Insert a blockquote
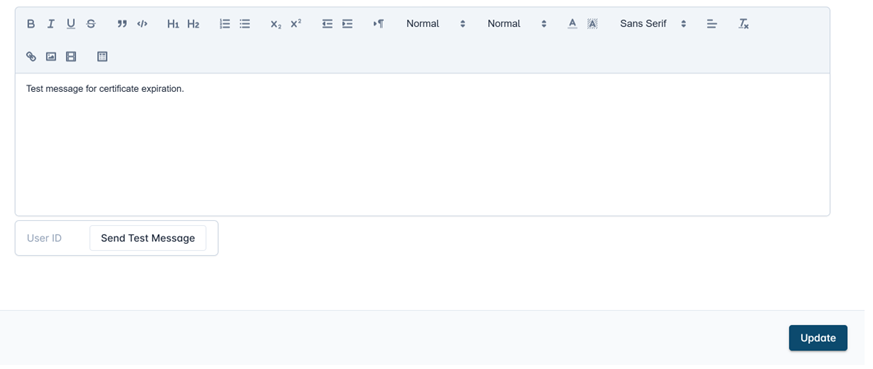Viewport: 873px width, 369px height. 122,24
